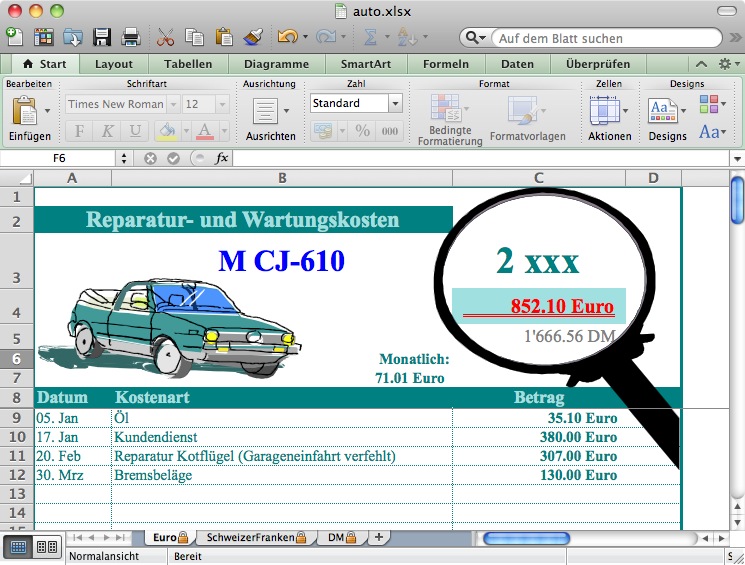Click the Einfügen clipboard icon

click(x=24, y=110)
